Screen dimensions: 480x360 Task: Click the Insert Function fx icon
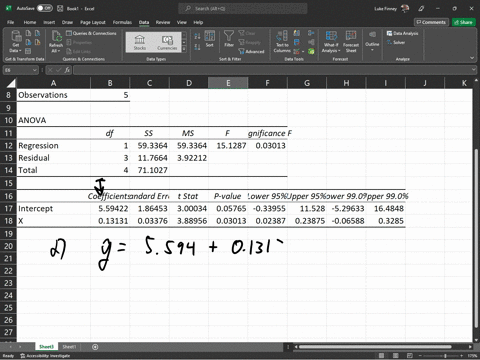(x=67, y=70)
